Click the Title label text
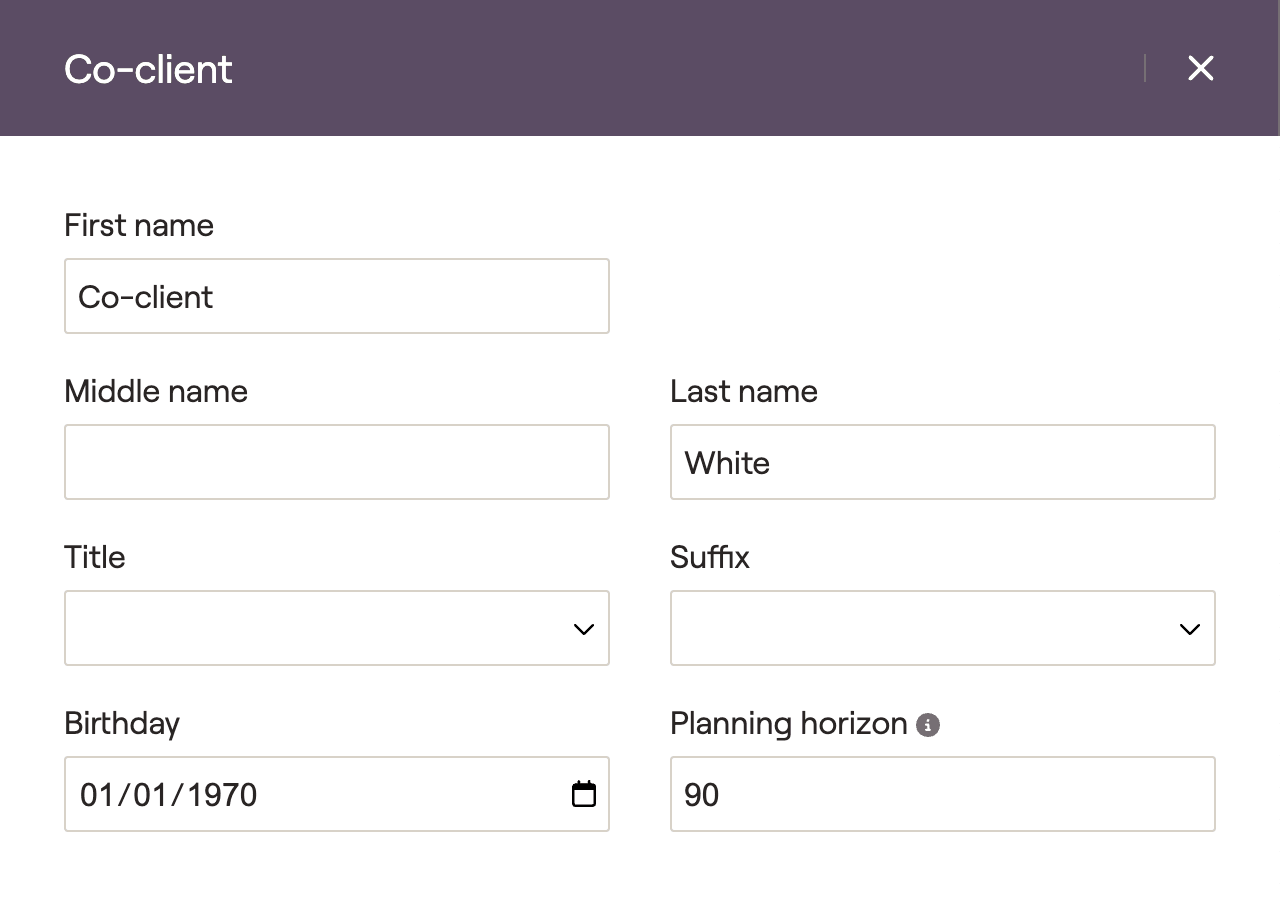 click(x=95, y=557)
